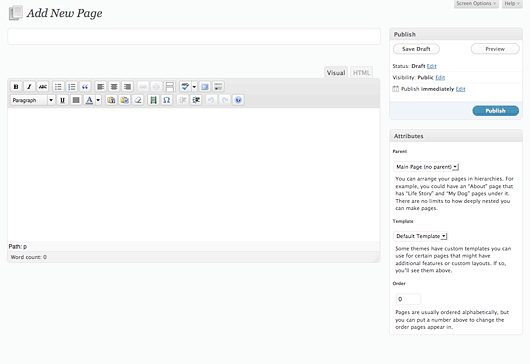Open the Help panel
This screenshot has width=530, height=364.
(x=512, y=4)
